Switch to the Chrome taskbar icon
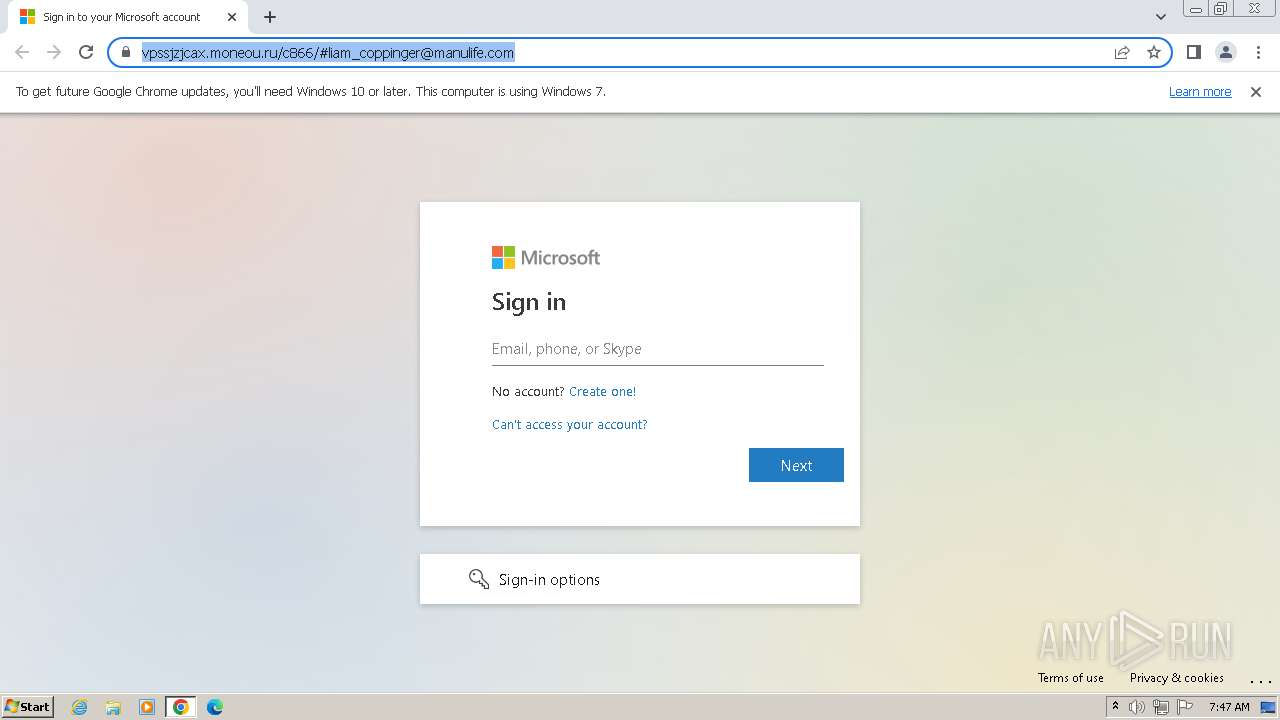1280x720 pixels. (181, 707)
